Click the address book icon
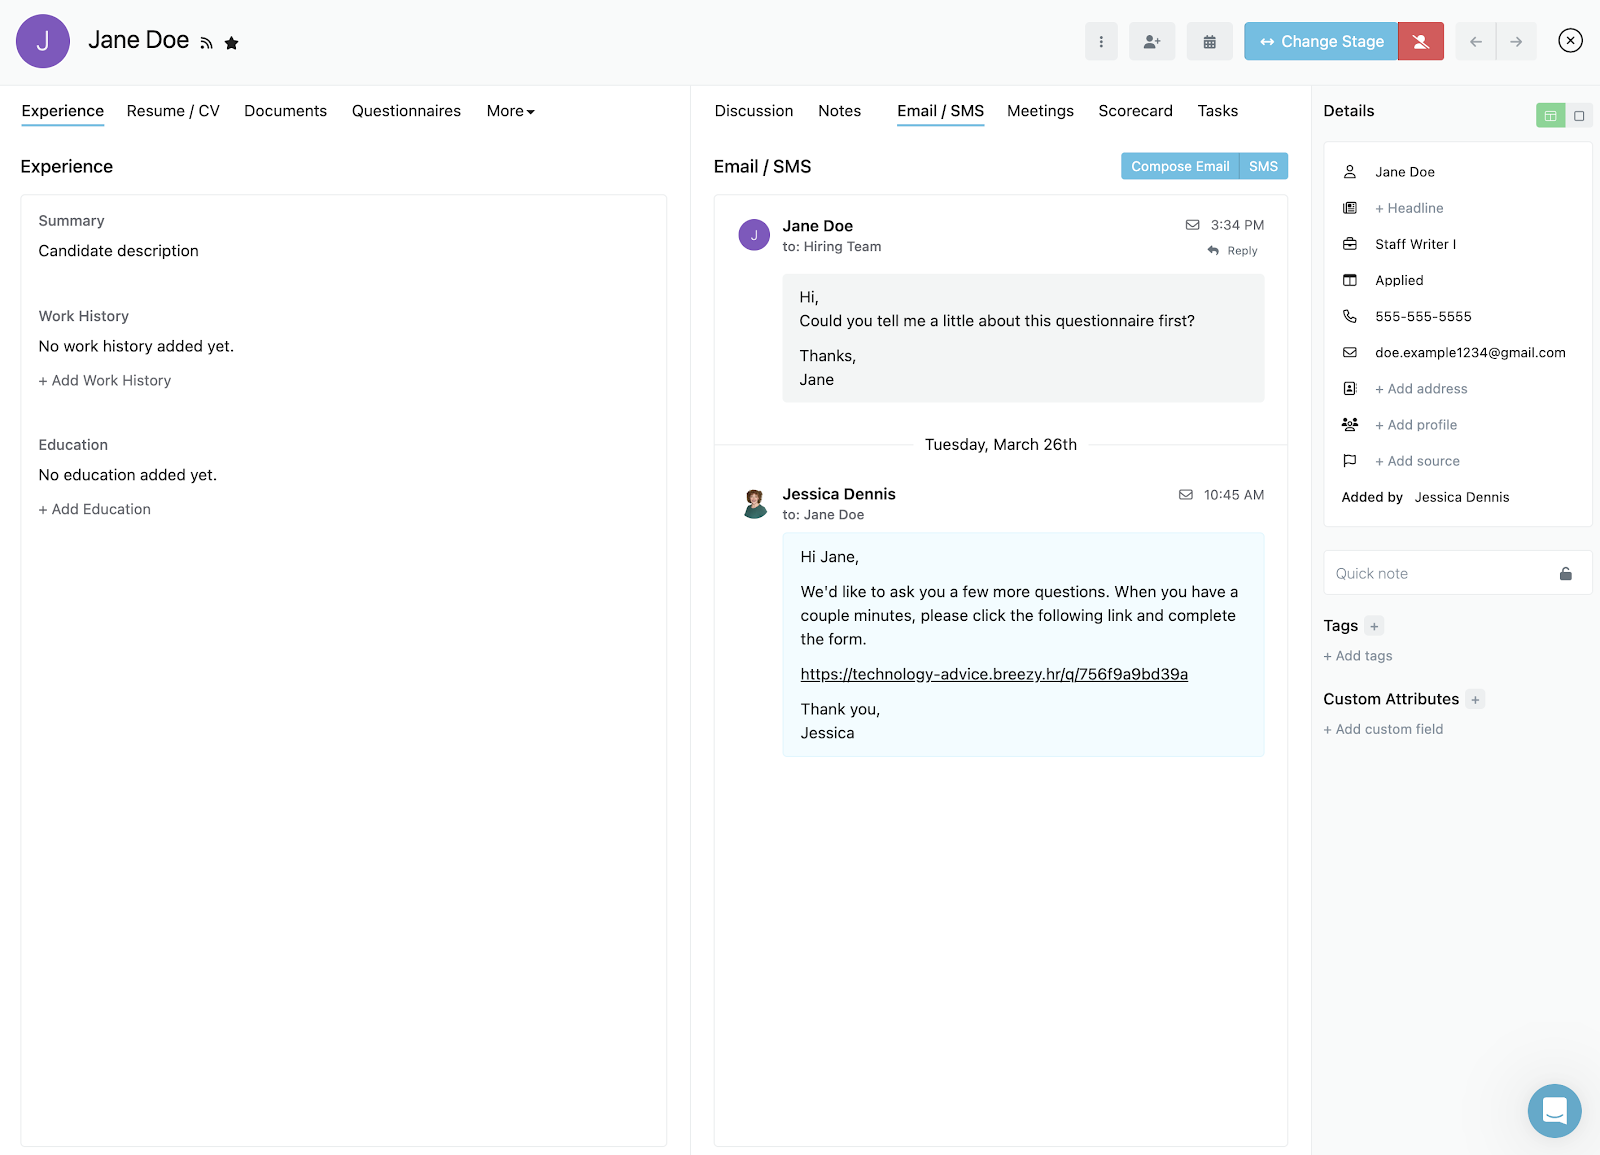This screenshot has height=1155, width=1600. coord(1350,388)
